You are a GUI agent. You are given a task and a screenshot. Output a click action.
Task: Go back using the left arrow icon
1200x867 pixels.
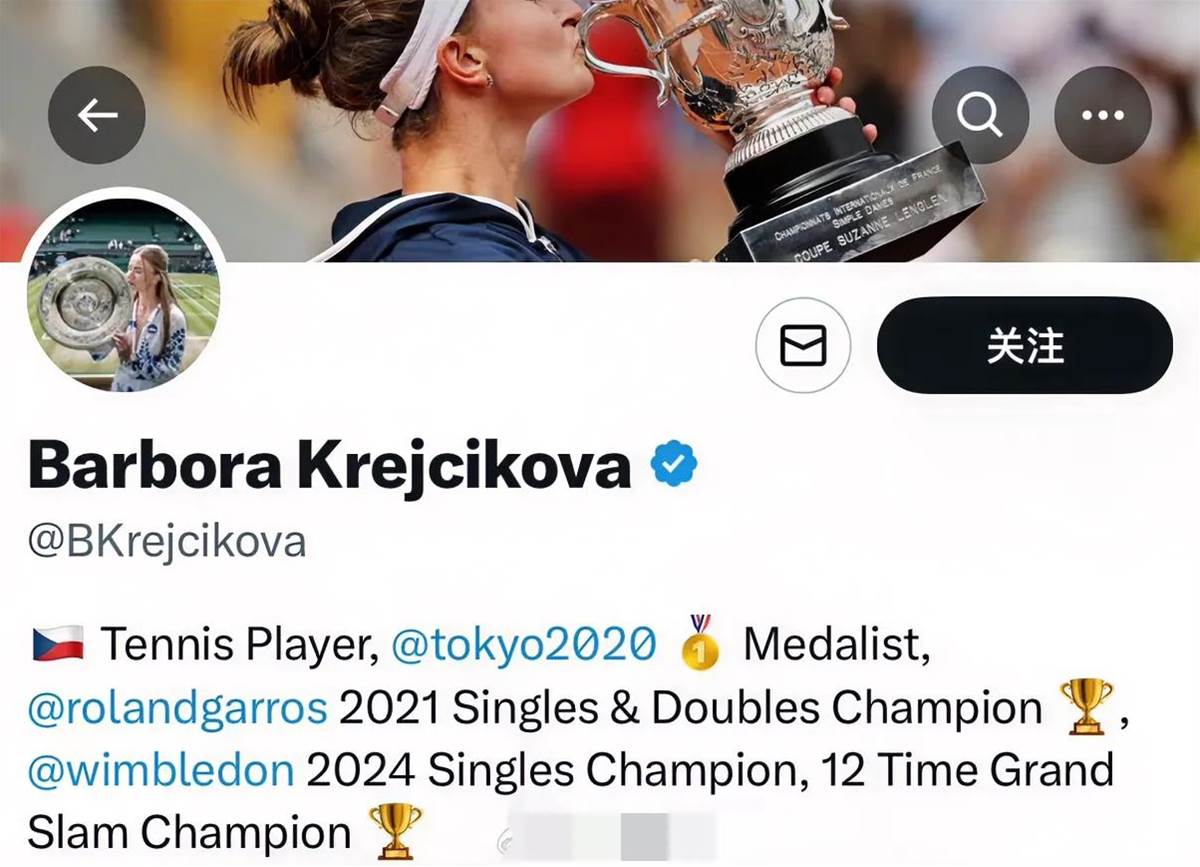click(97, 115)
